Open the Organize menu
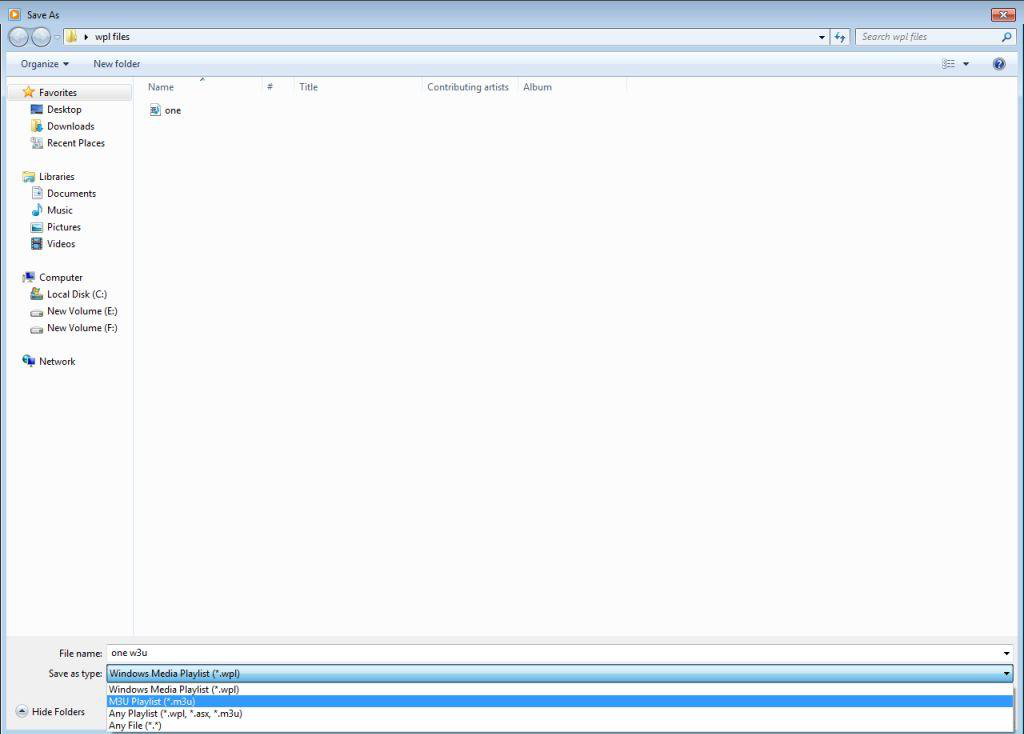1024x734 pixels. (44, 63)
